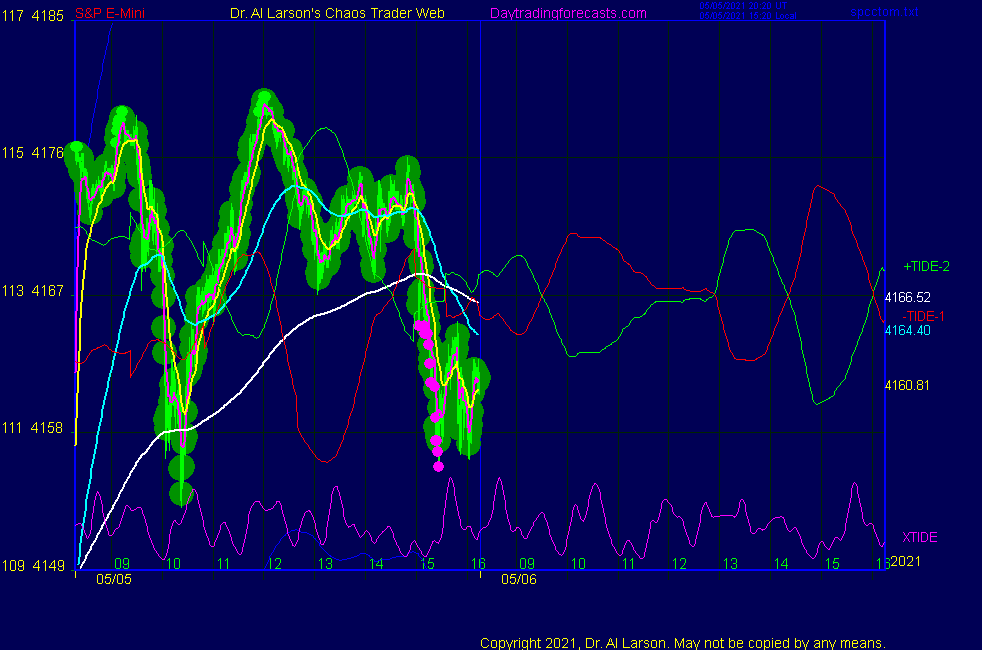Click the '115 4176' price axis label
Screen dimensions: 982x650
coord(33,153)
